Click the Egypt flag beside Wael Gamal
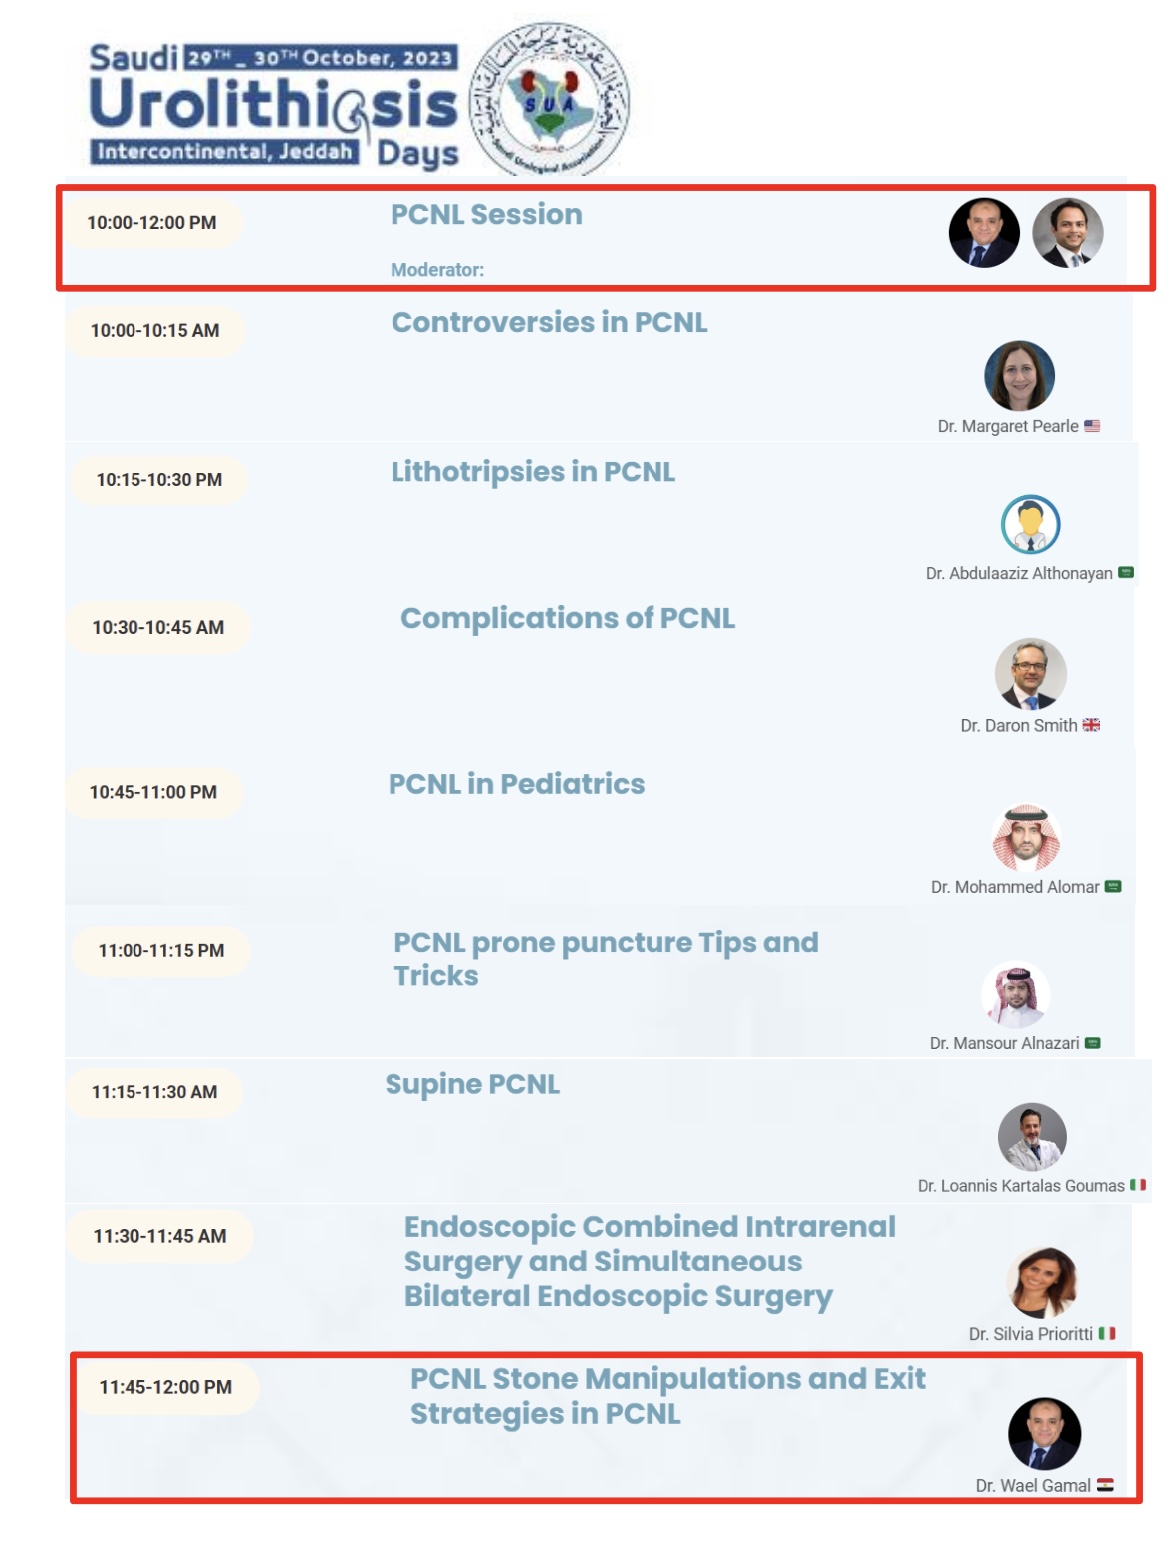 [x=1105, y=1485]
